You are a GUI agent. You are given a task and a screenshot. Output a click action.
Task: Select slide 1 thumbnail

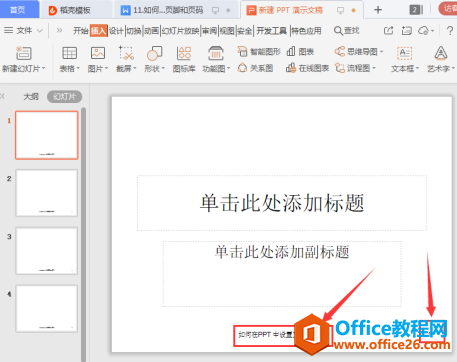47,135
